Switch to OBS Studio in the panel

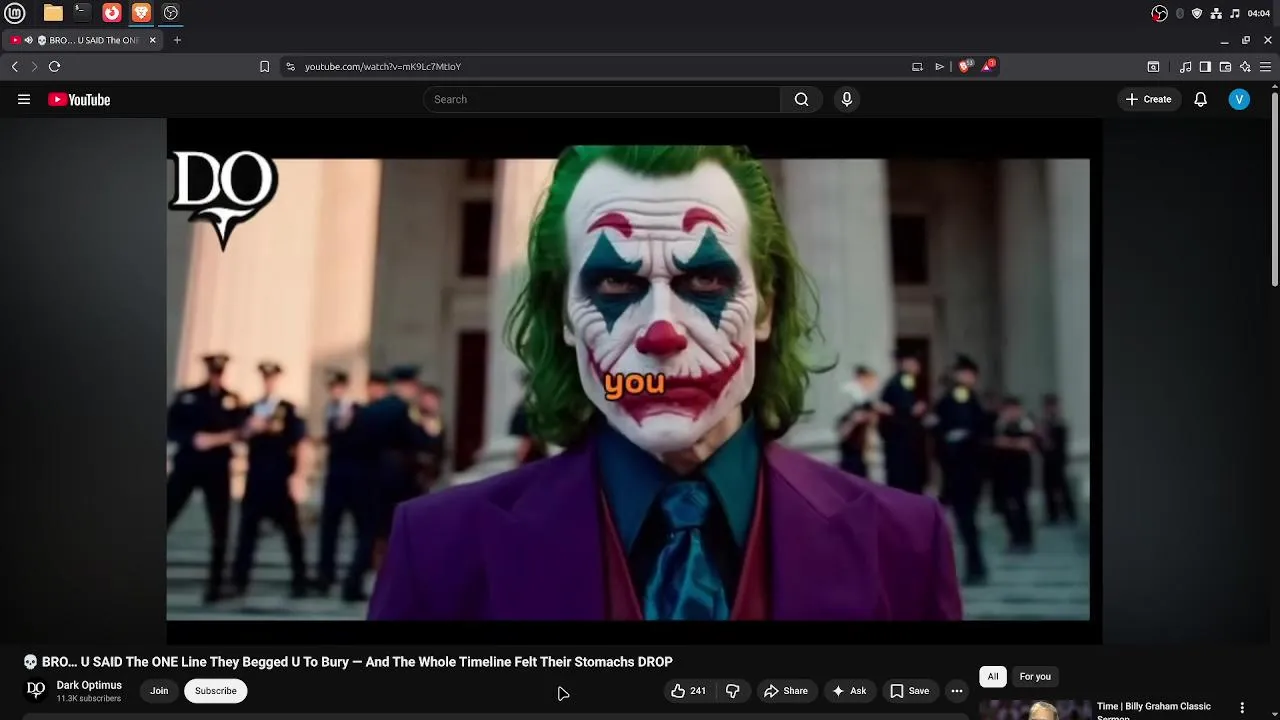(x=171, y=13)
